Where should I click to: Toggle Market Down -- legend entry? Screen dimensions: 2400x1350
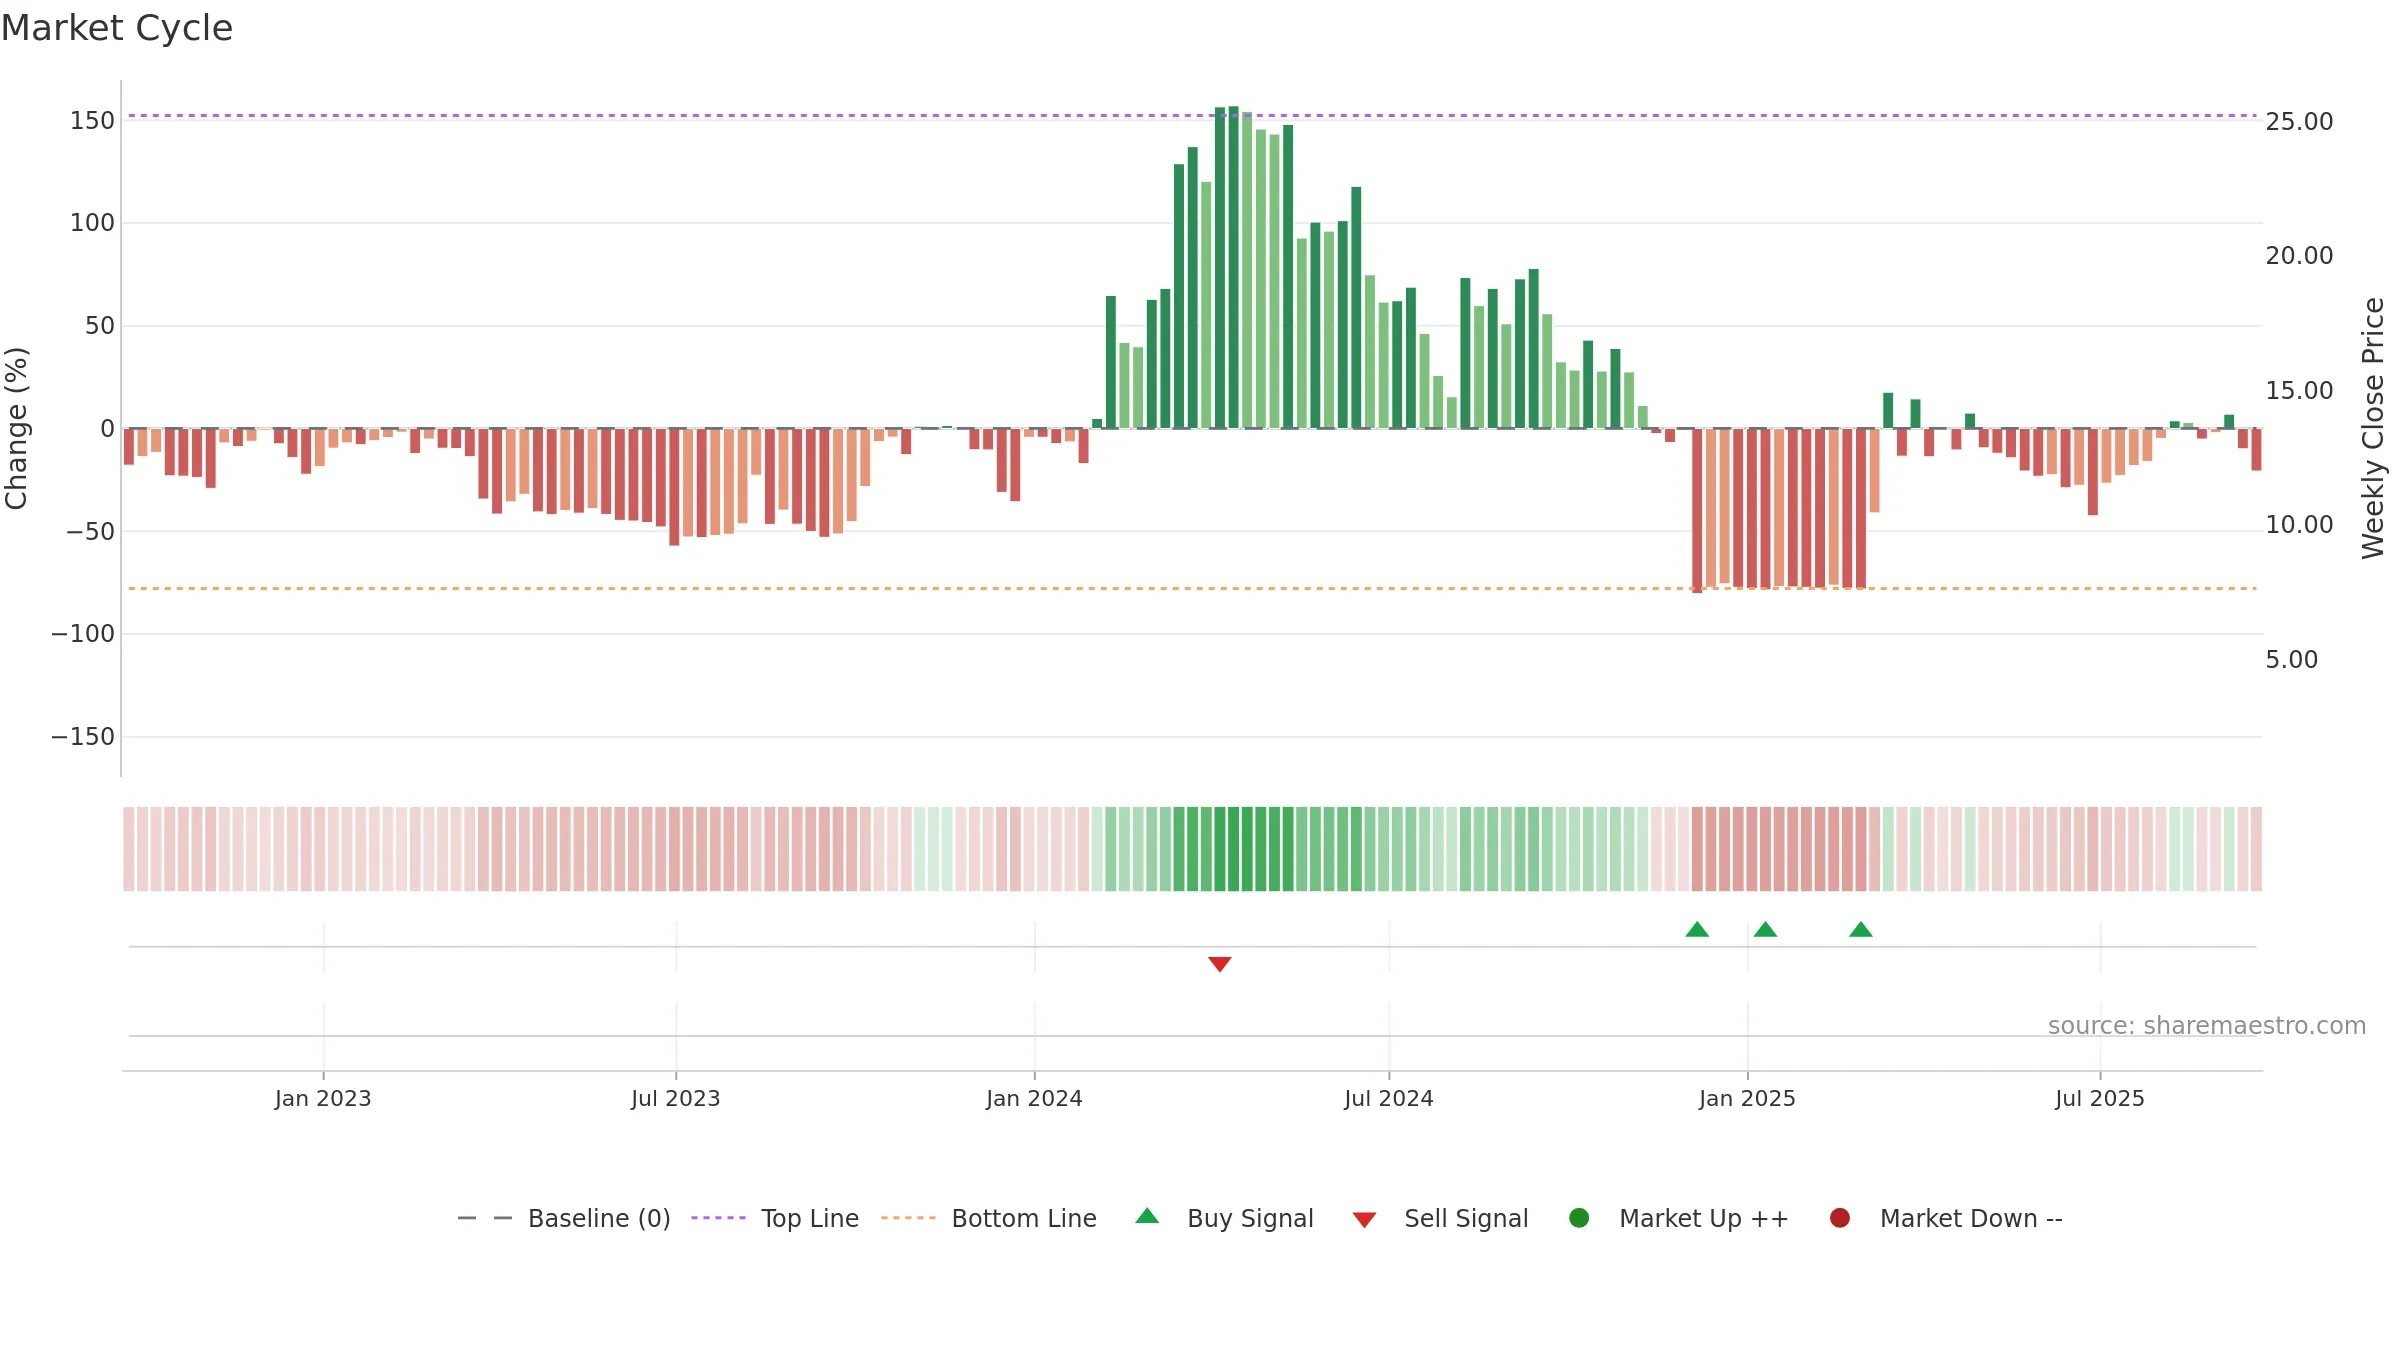[1946, 1218]
